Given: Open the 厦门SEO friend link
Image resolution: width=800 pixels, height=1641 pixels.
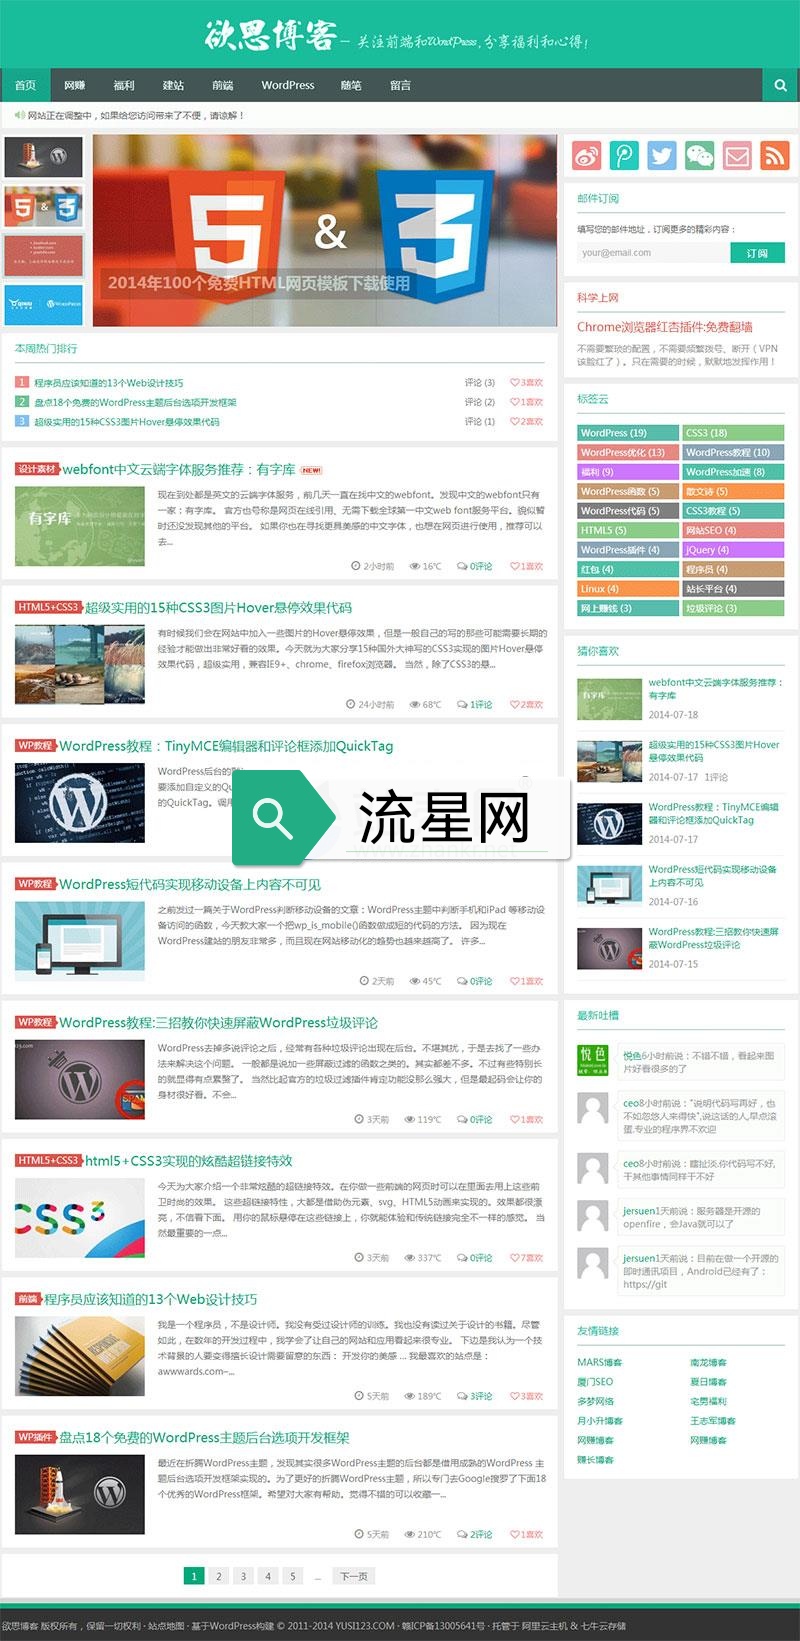Looking at the screenshot, I should pos(595,1381).
